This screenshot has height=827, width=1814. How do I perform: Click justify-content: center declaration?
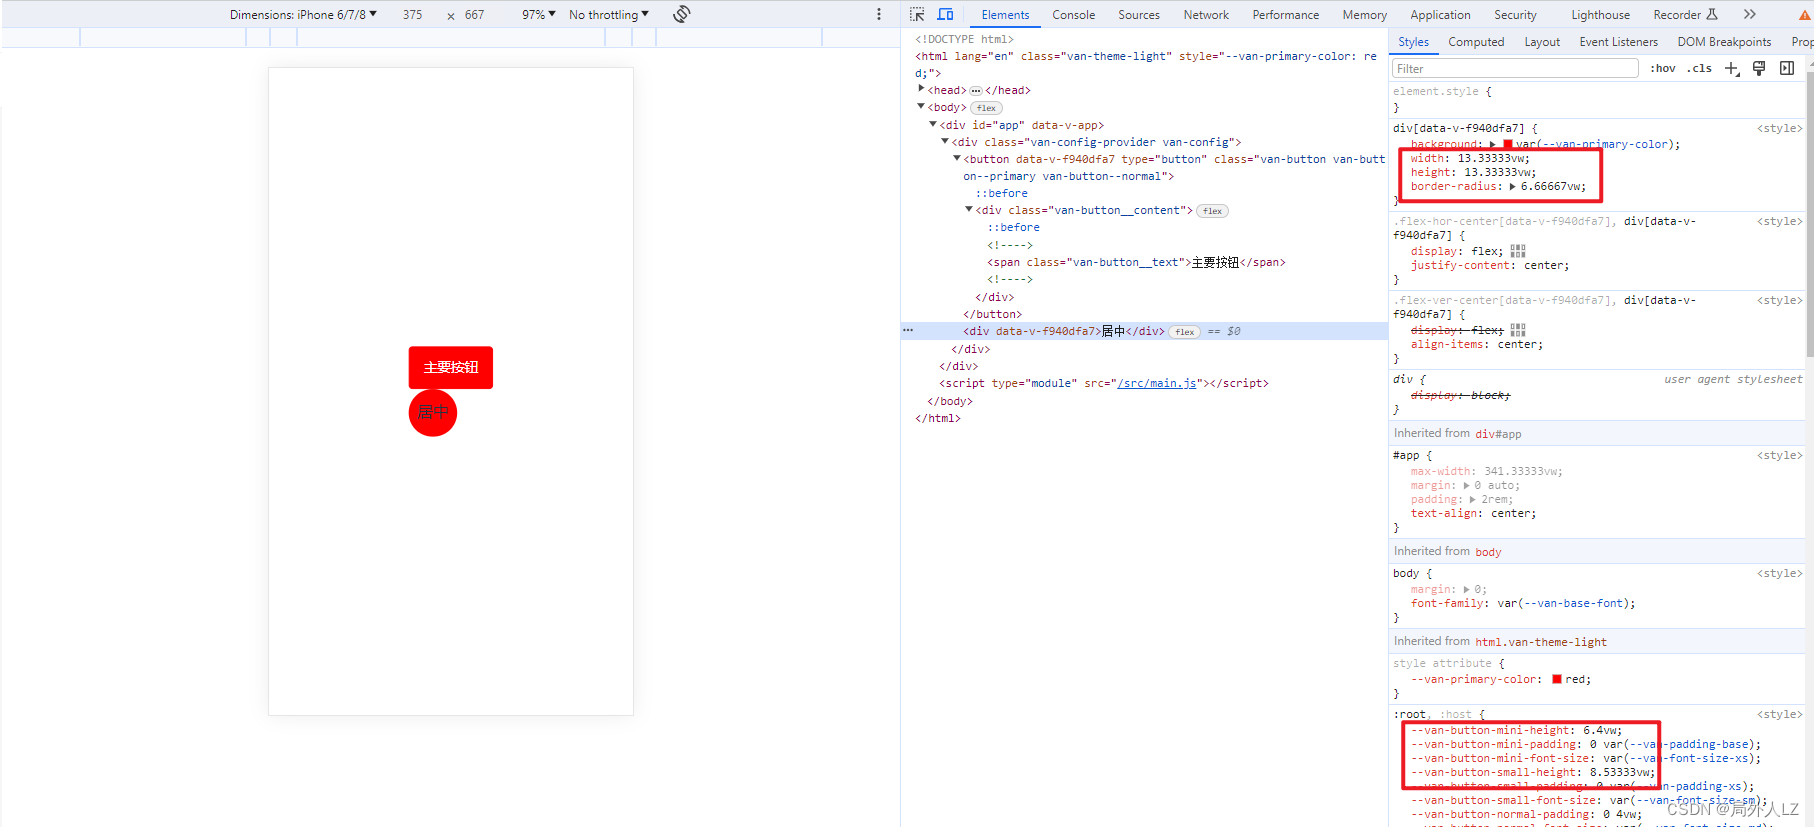coord(1490,265)
